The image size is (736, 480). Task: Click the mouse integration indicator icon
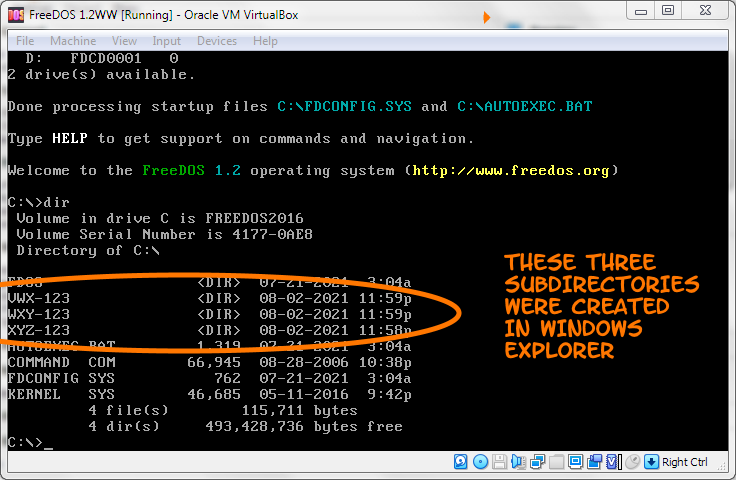(631, 462)
